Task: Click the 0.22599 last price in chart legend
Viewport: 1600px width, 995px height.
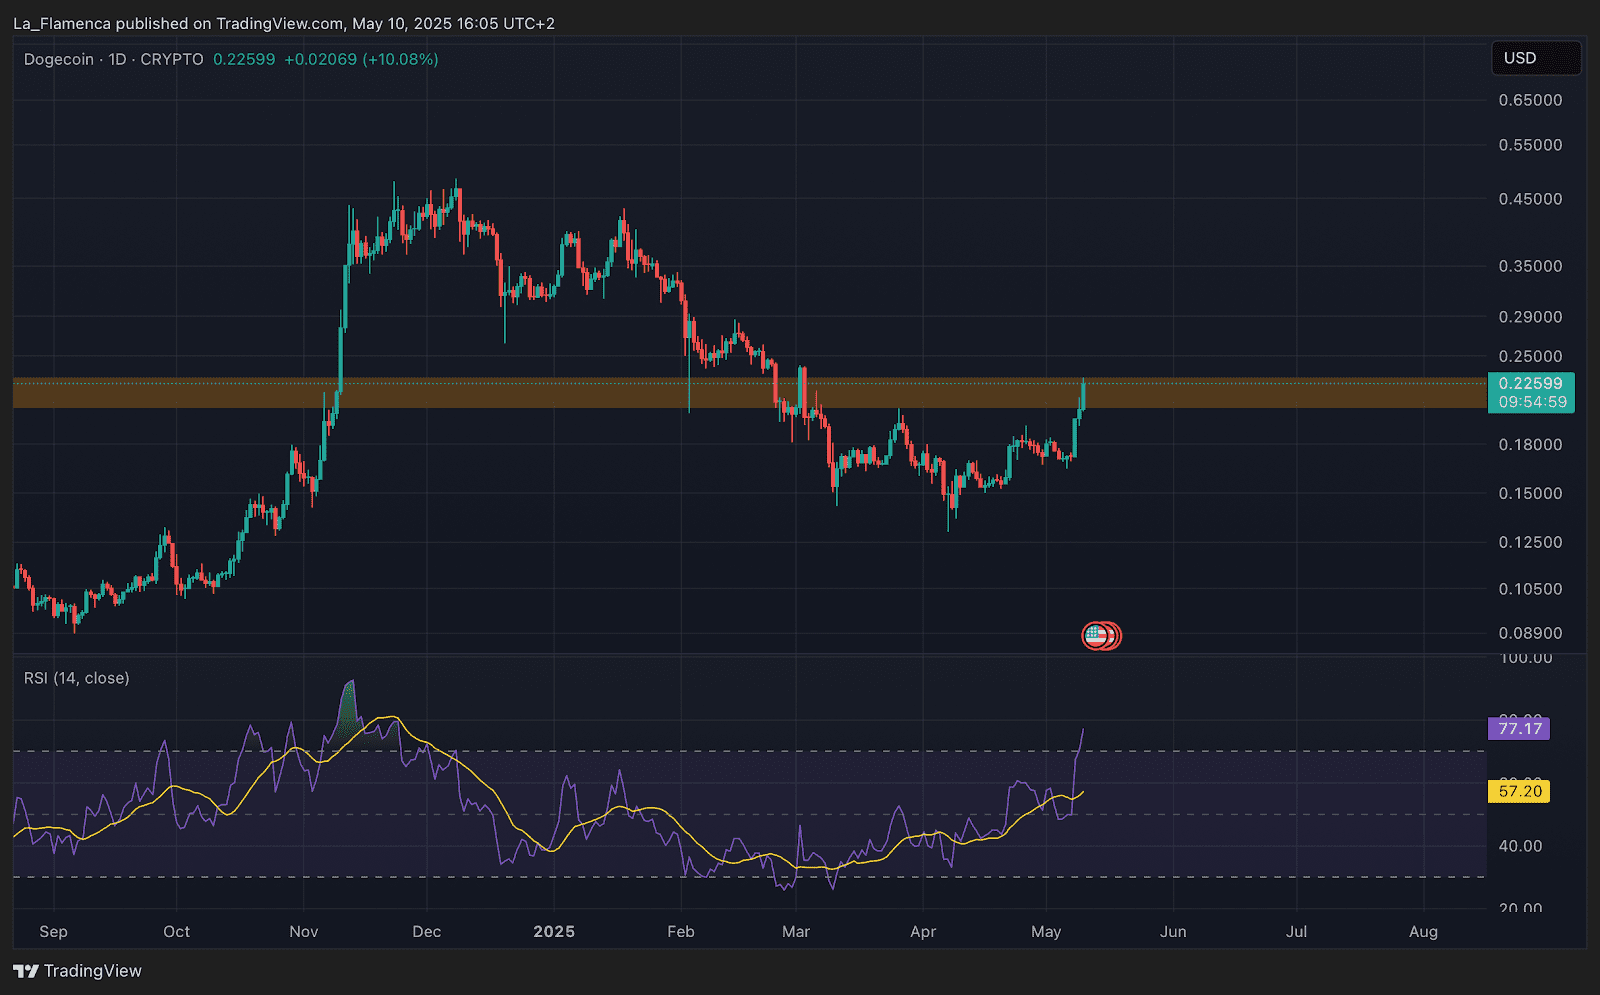Action: coord(244,59)
